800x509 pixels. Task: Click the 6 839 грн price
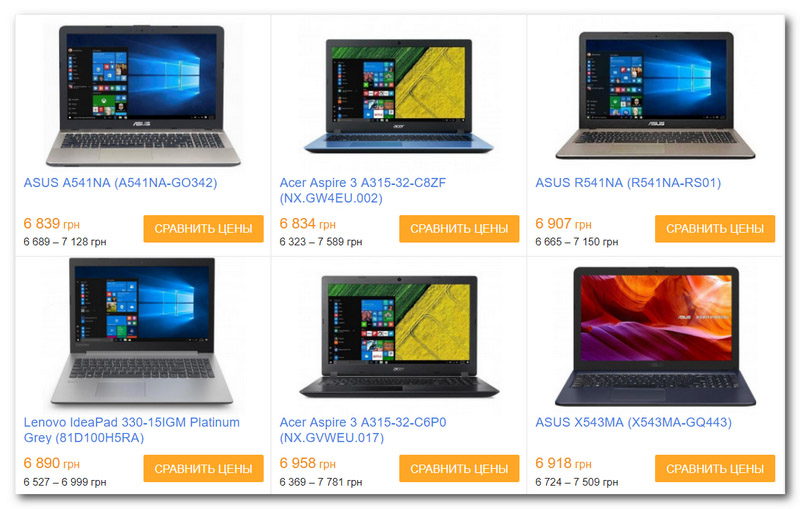pyautogui.click(x=52, y=223)
